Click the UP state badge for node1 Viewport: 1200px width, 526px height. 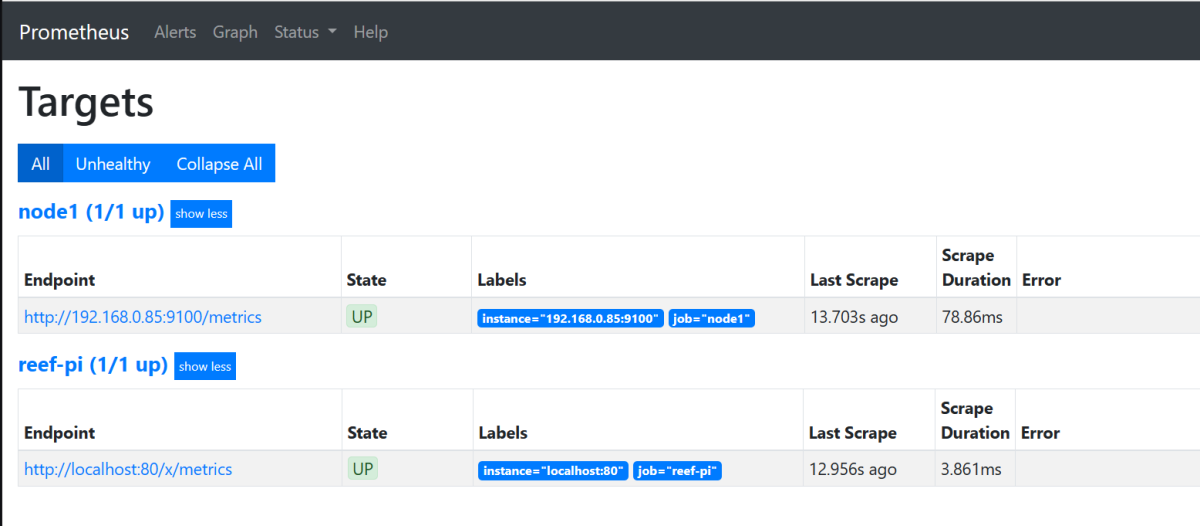coord(363,317)
